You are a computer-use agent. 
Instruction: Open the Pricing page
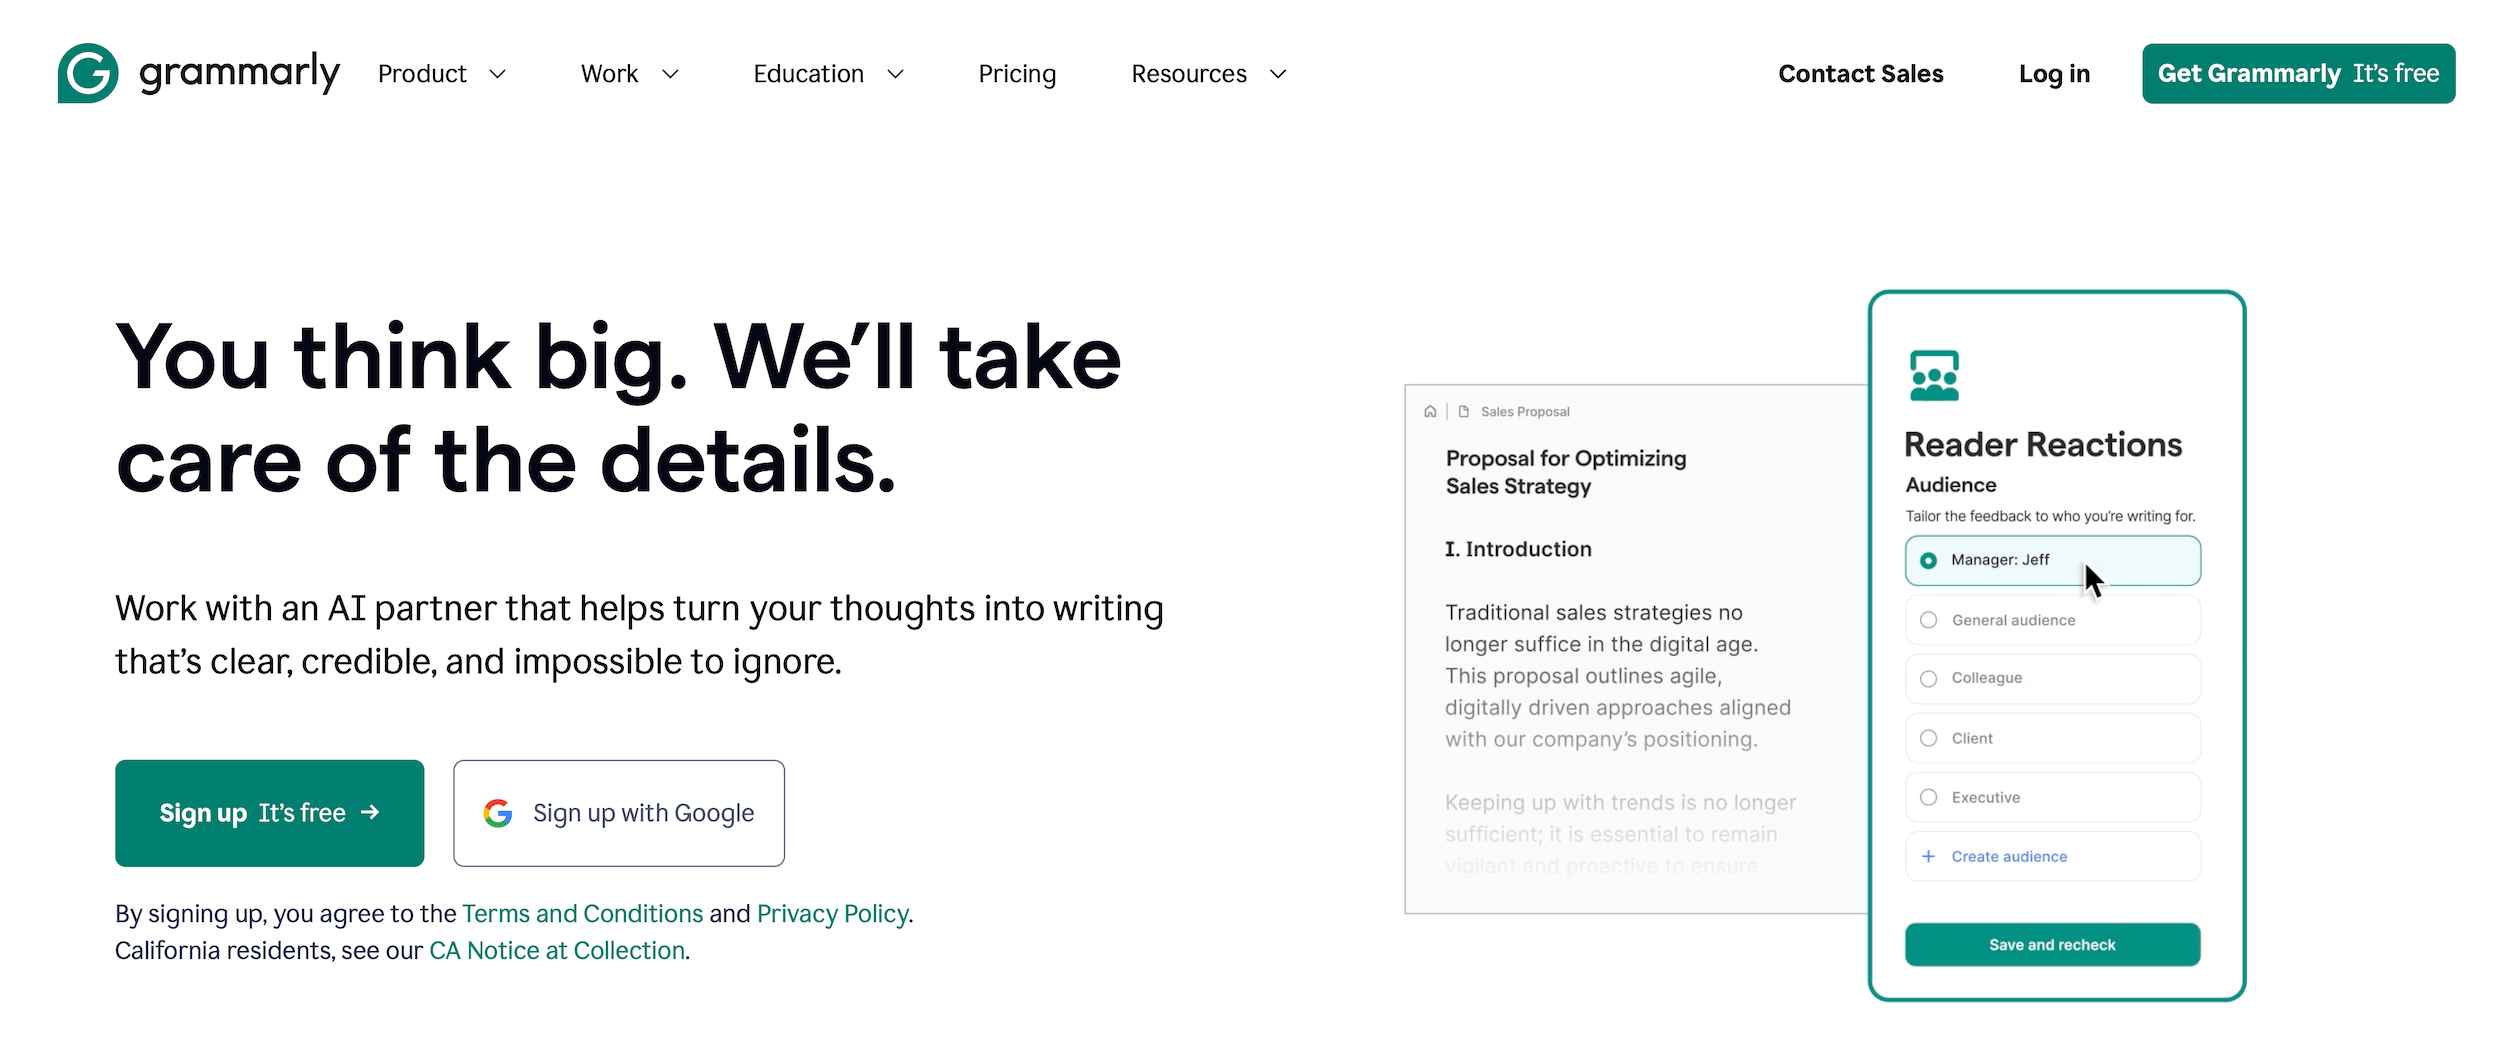click(1018, 73)
